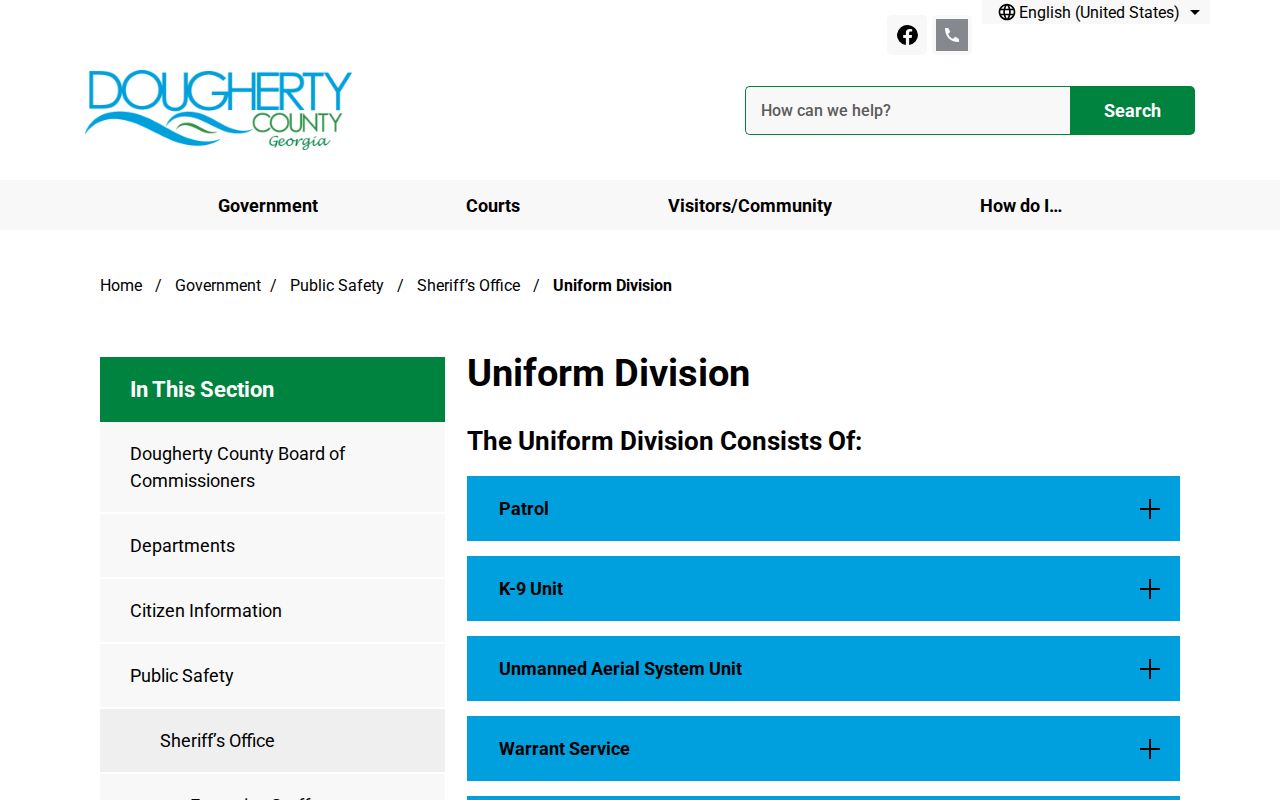
Task: Open the Facebook icon link
Action: pyautogui.click(x=907, y=35)
